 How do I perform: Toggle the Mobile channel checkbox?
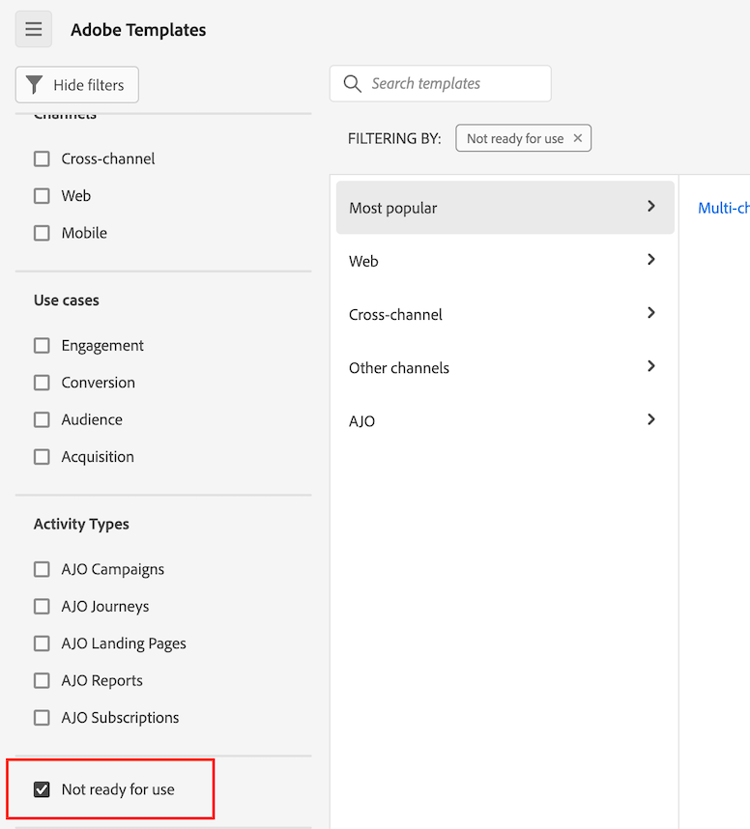pos(42,233)
